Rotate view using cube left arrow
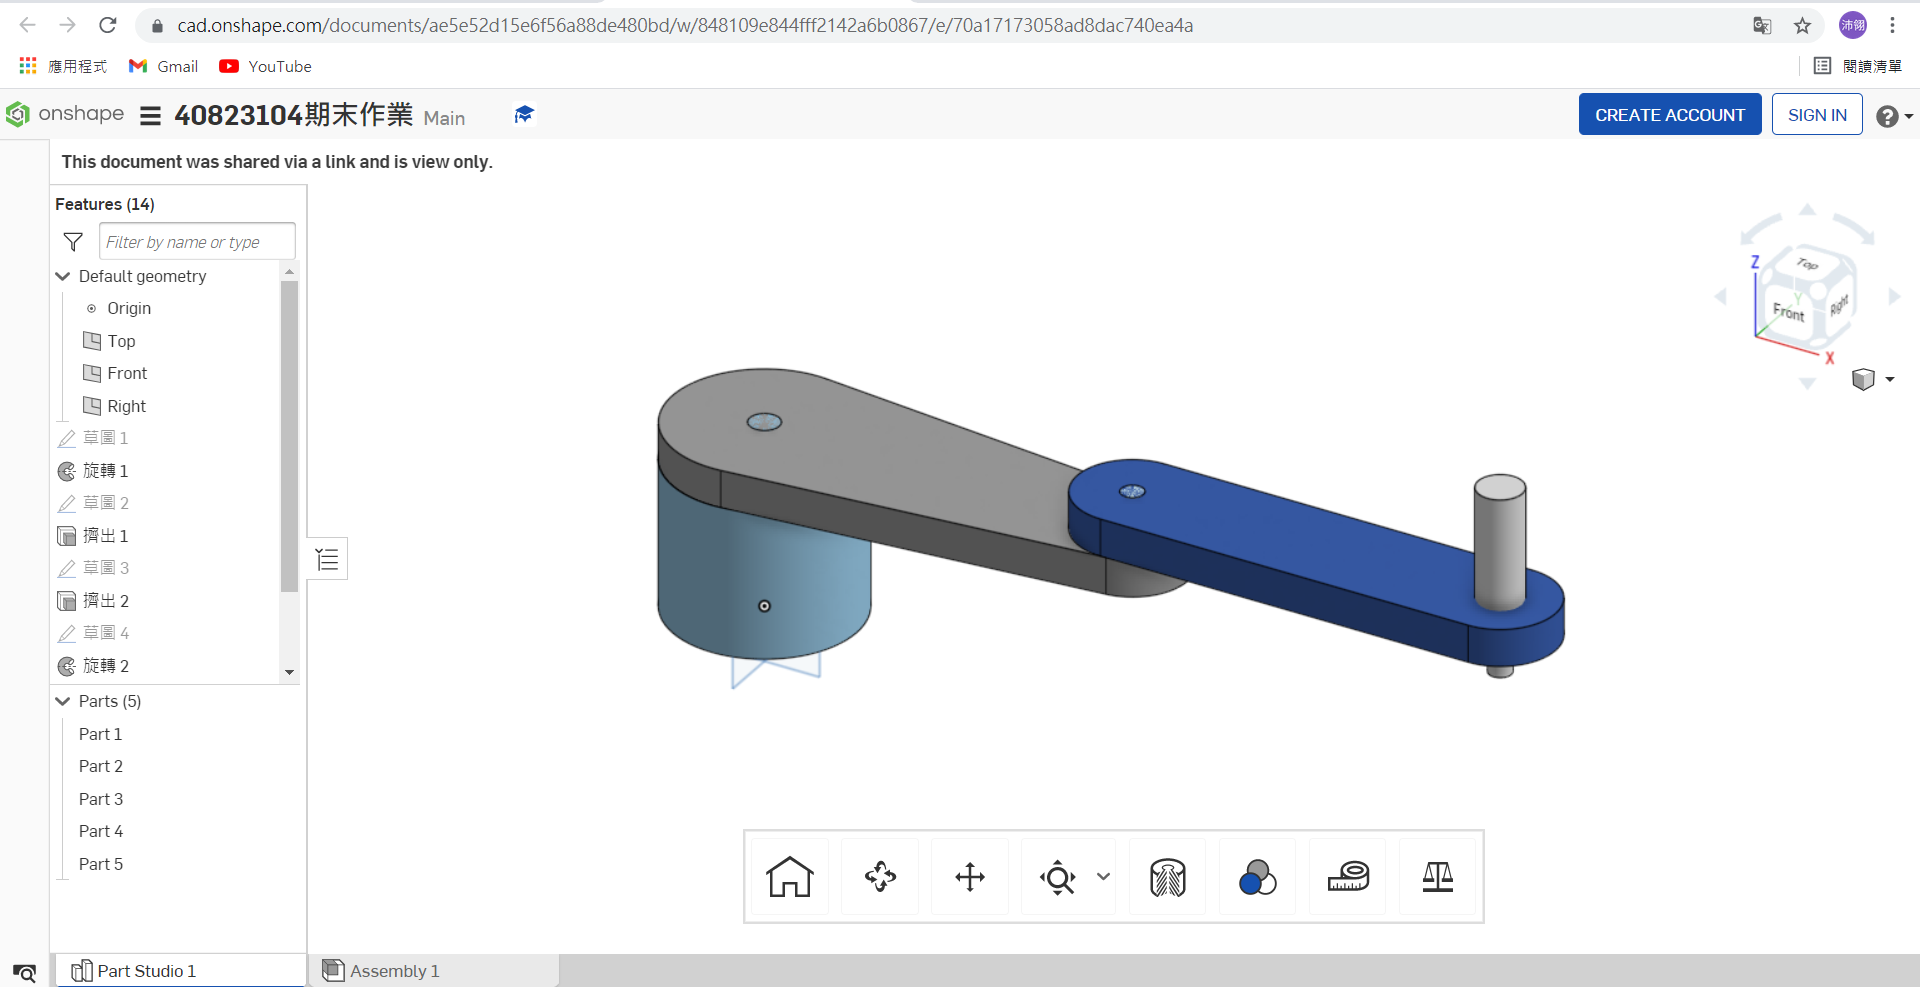1920x987 pixels. (1721, 297)
